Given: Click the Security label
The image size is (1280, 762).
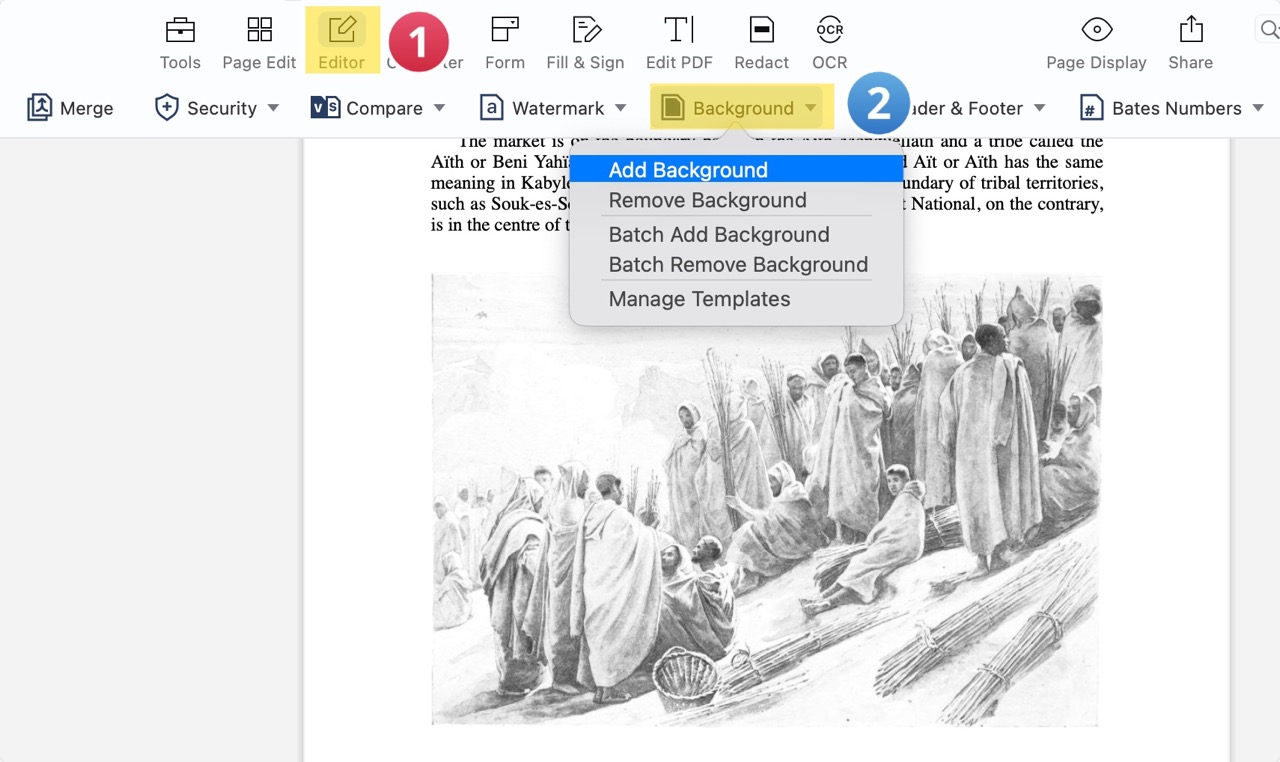Looking at the screenshot, I should tap(222, 108).
